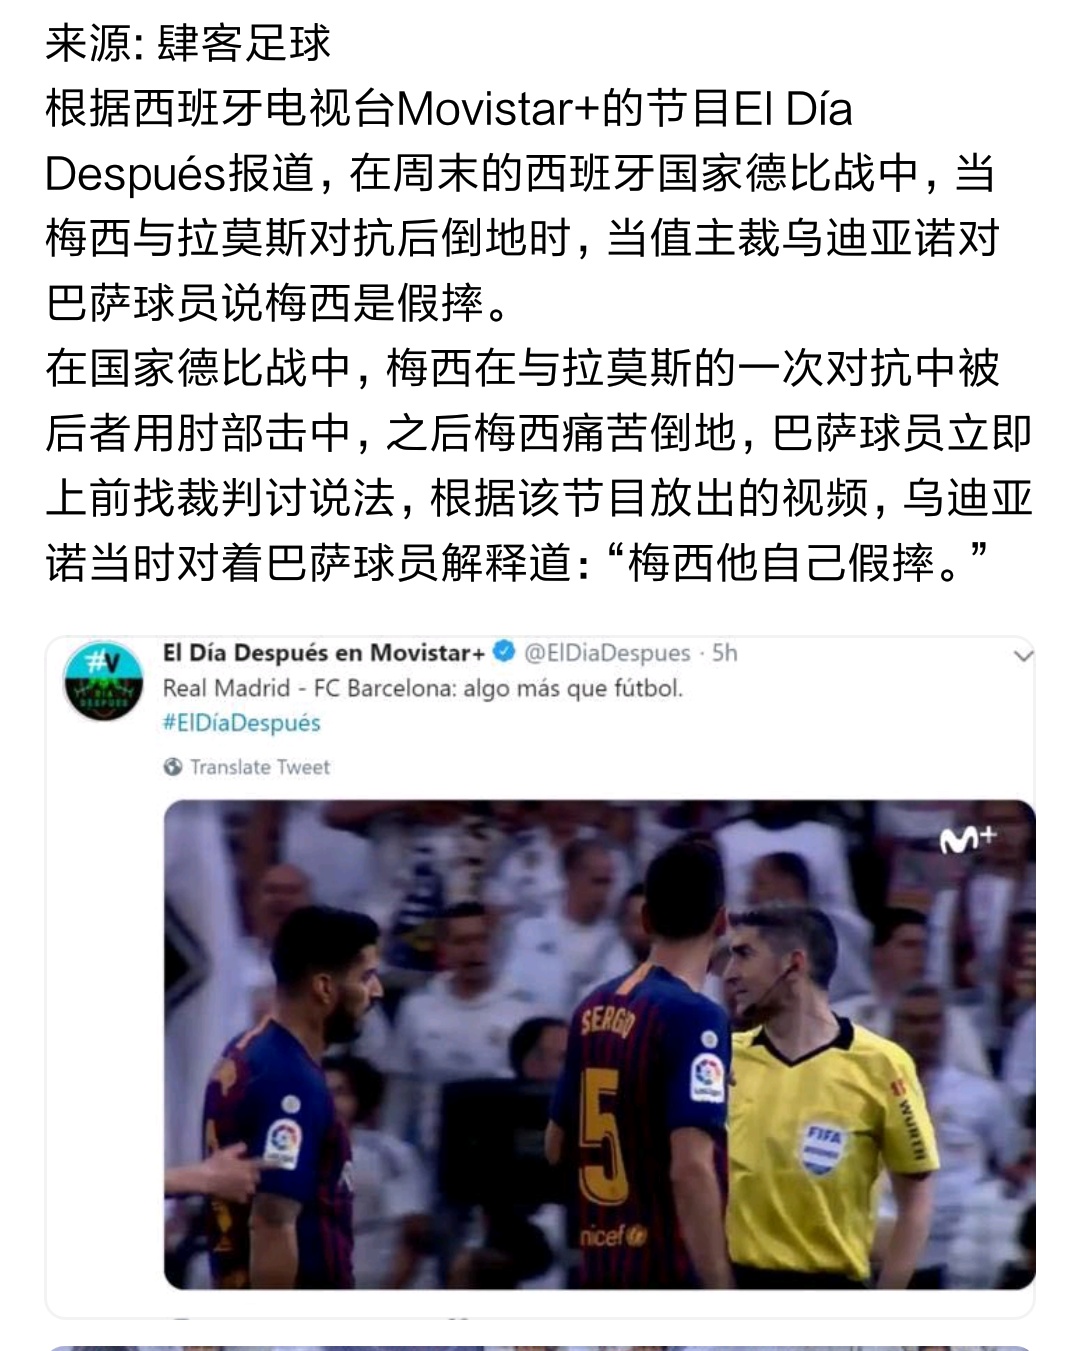Click the M+ Movistar logo watermark
The width and height of the screenshot is (1079, 1351).
[968, 840]
